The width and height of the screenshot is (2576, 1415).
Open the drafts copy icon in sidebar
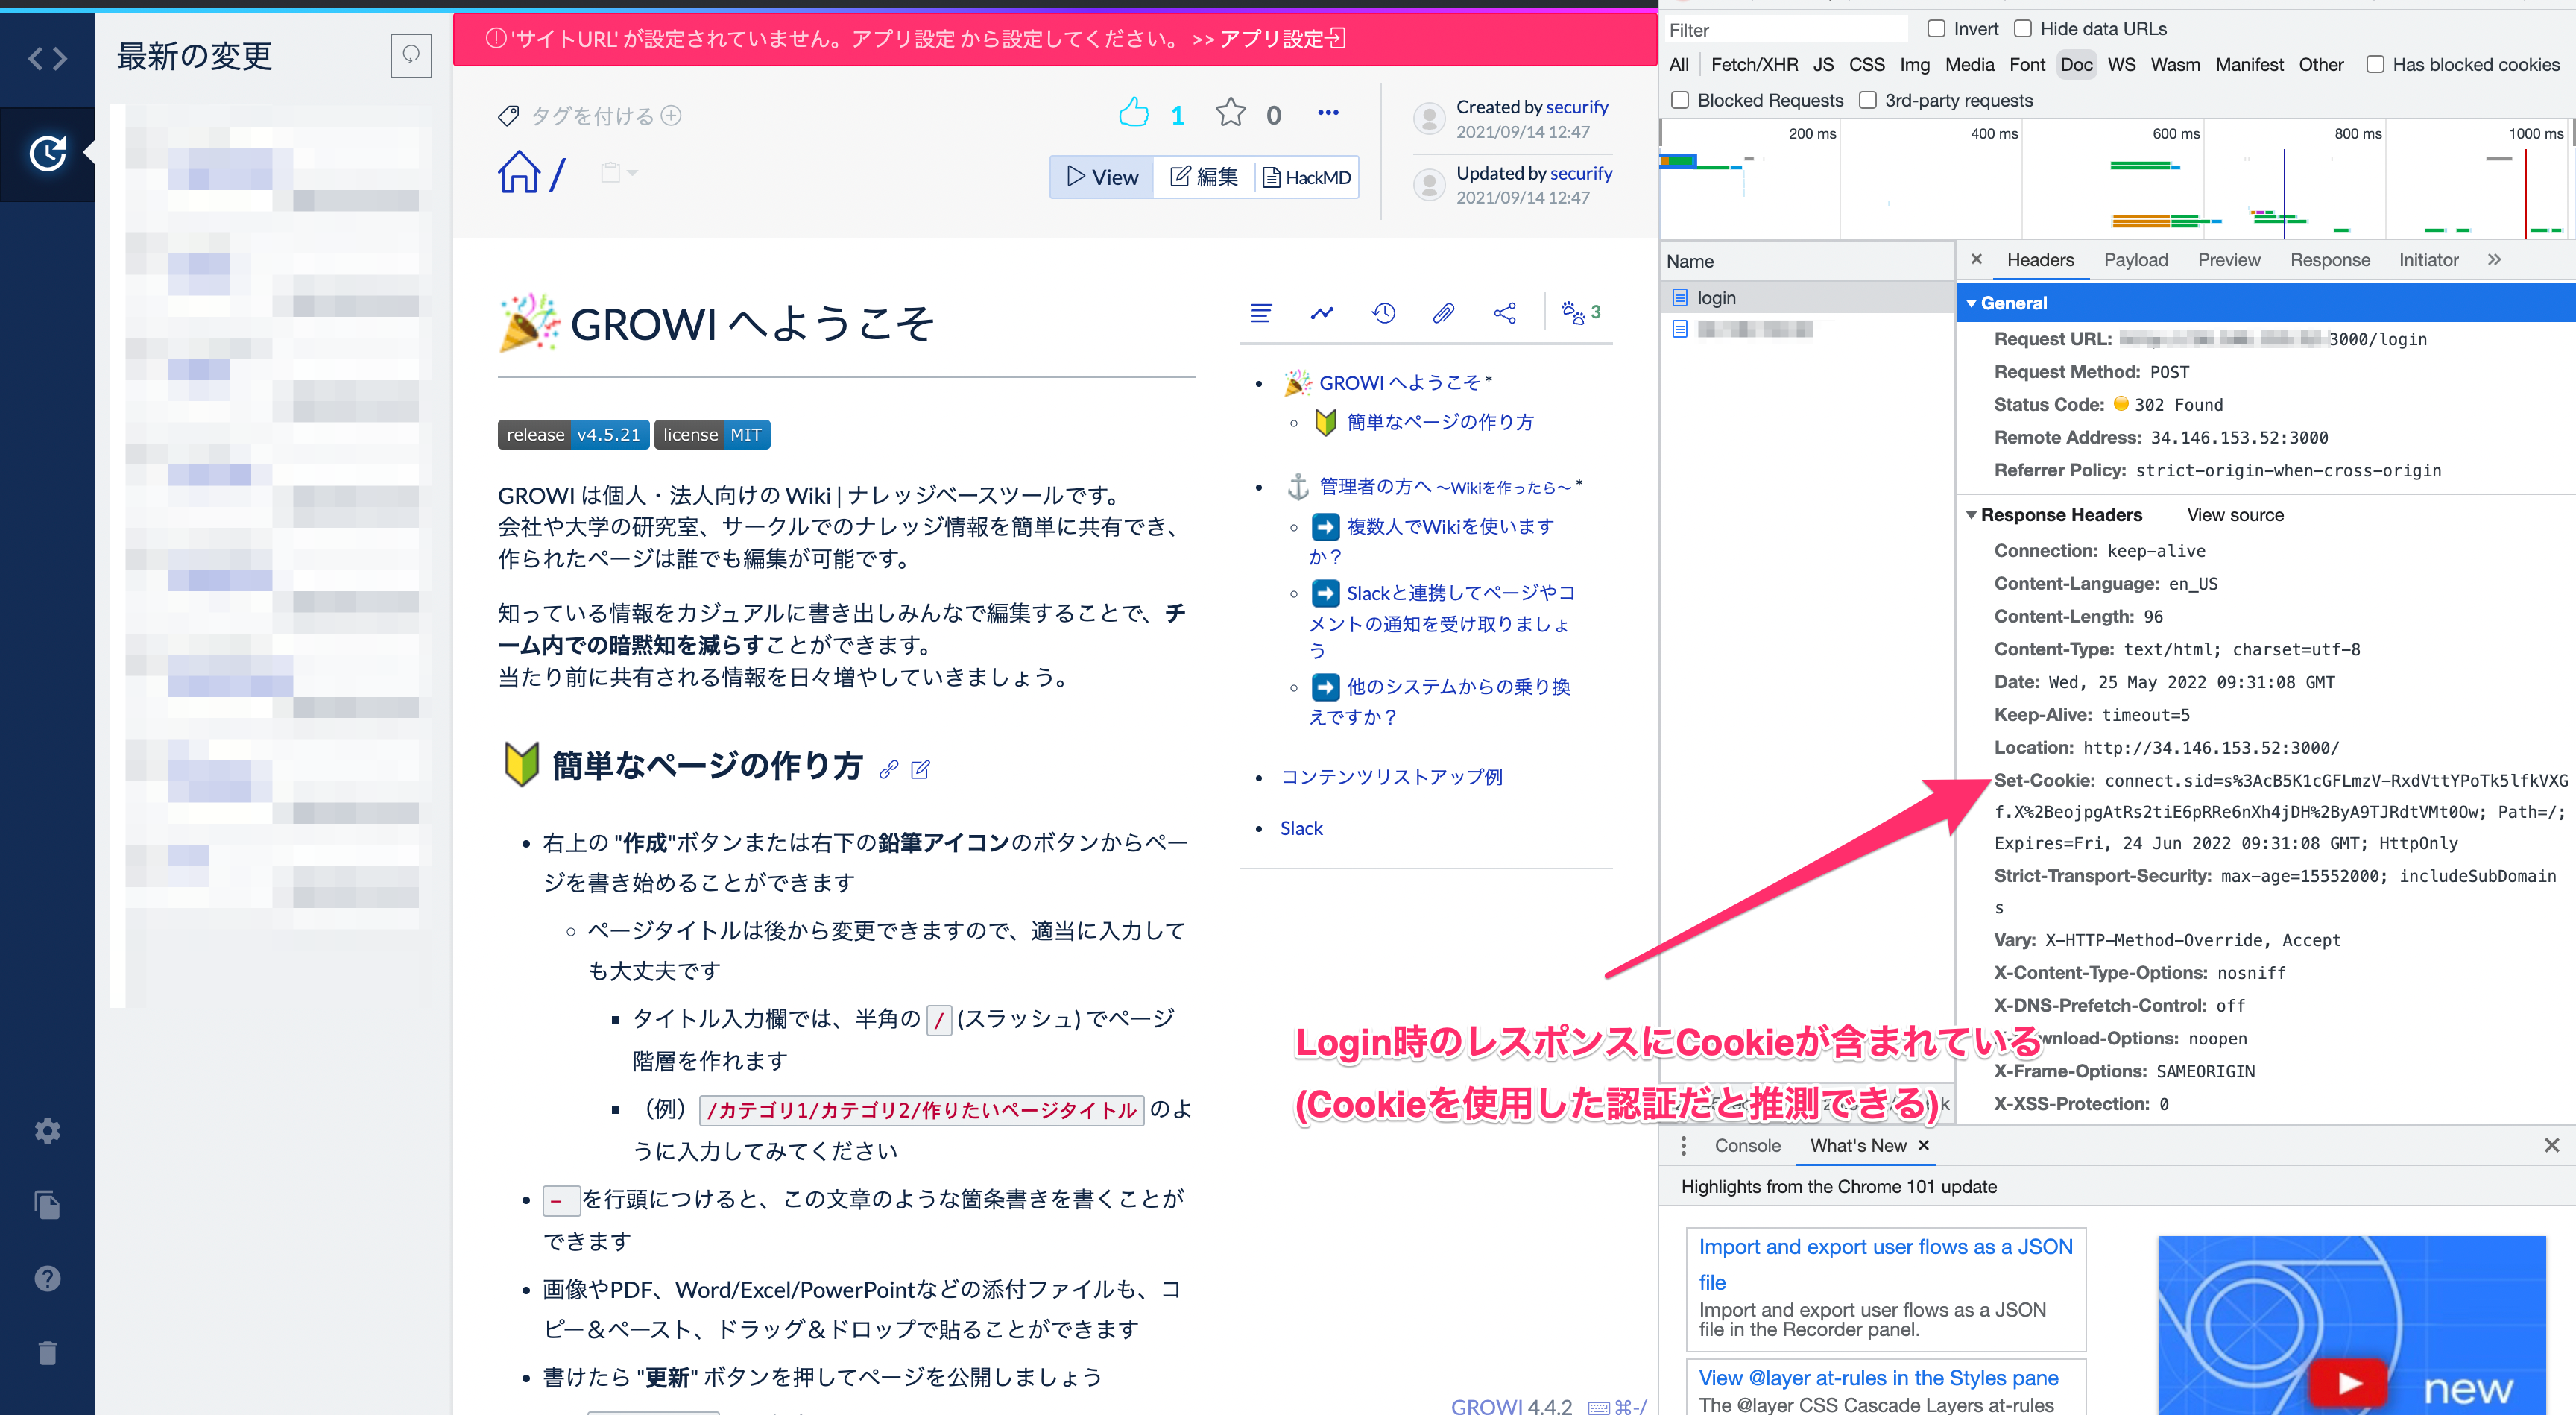tap(47, 1204)
